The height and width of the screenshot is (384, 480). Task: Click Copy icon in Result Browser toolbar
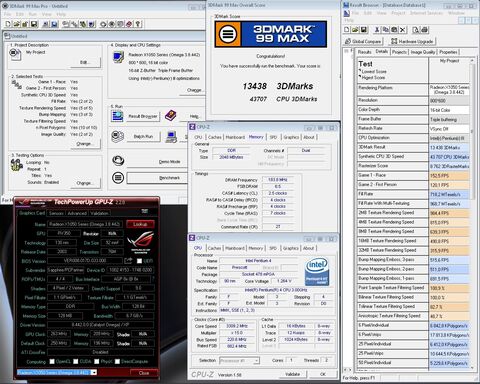385,30
